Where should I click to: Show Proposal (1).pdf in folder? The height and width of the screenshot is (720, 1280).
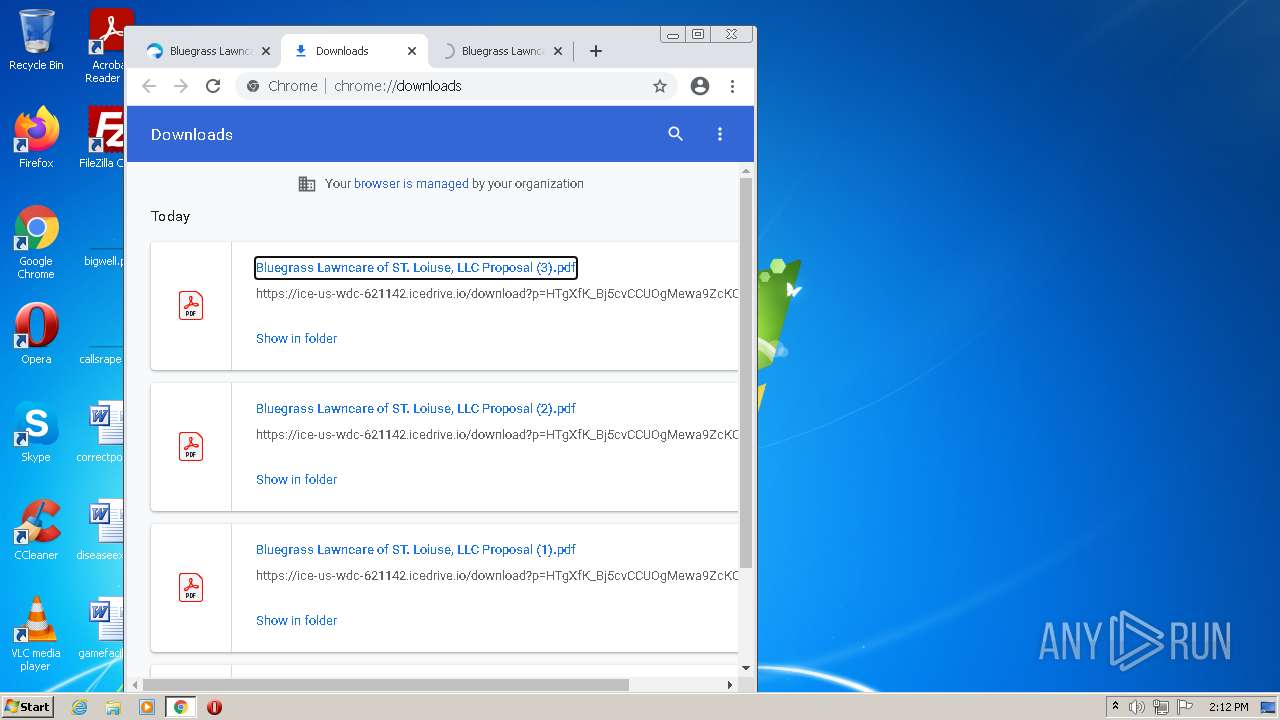[296, 620]
